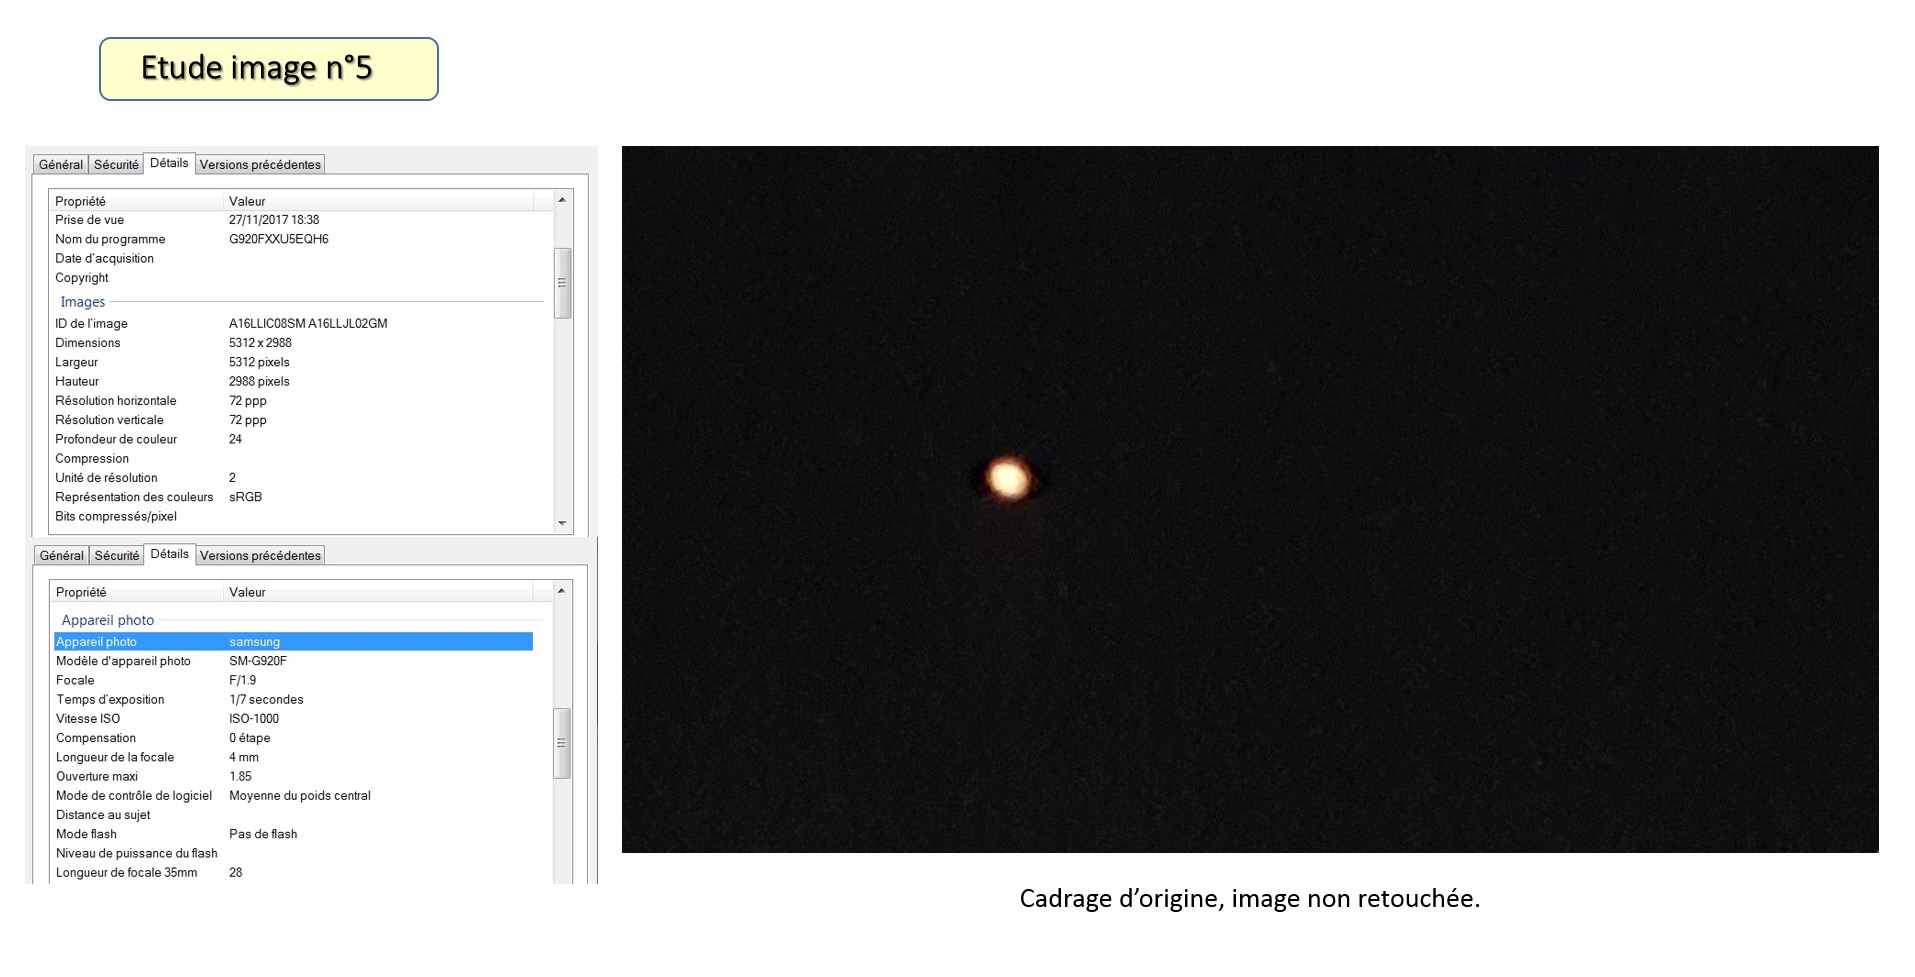
Task: Select the Détails tab in upper properties panel
Action: coord(169,163)
